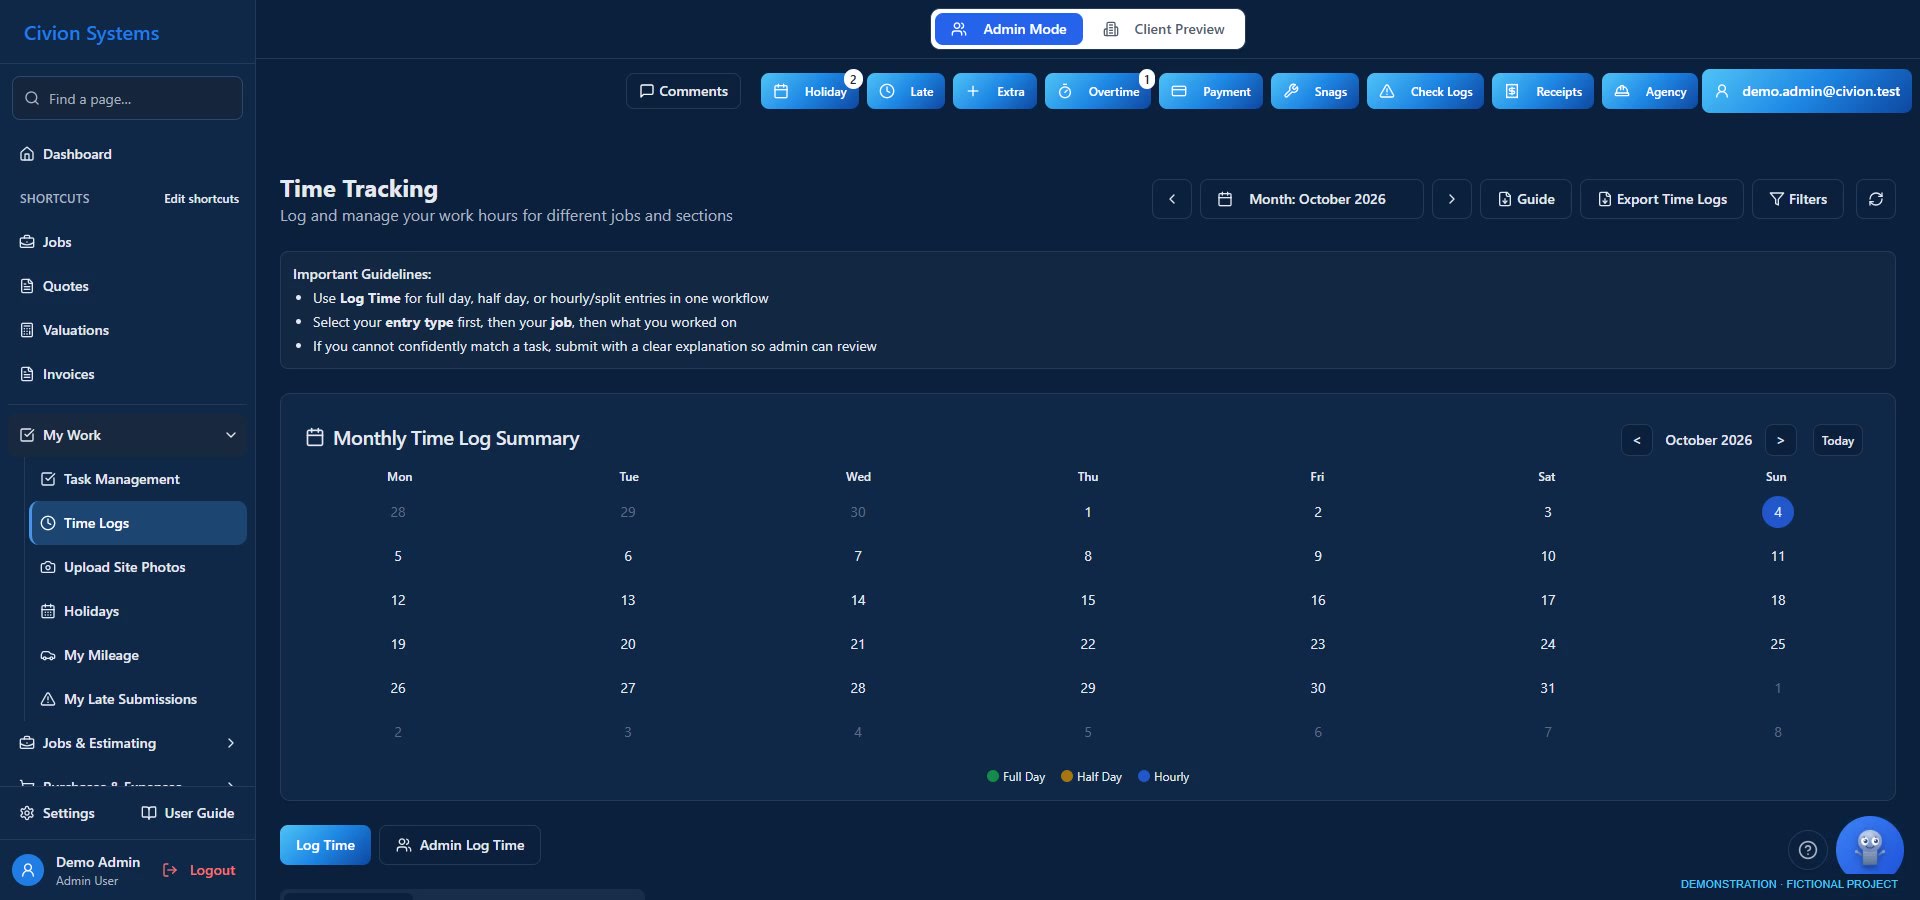The width and height of the screenshot is (1920, 900).
Task: Open the Filters options
Action: click(x=1797, y=199)
